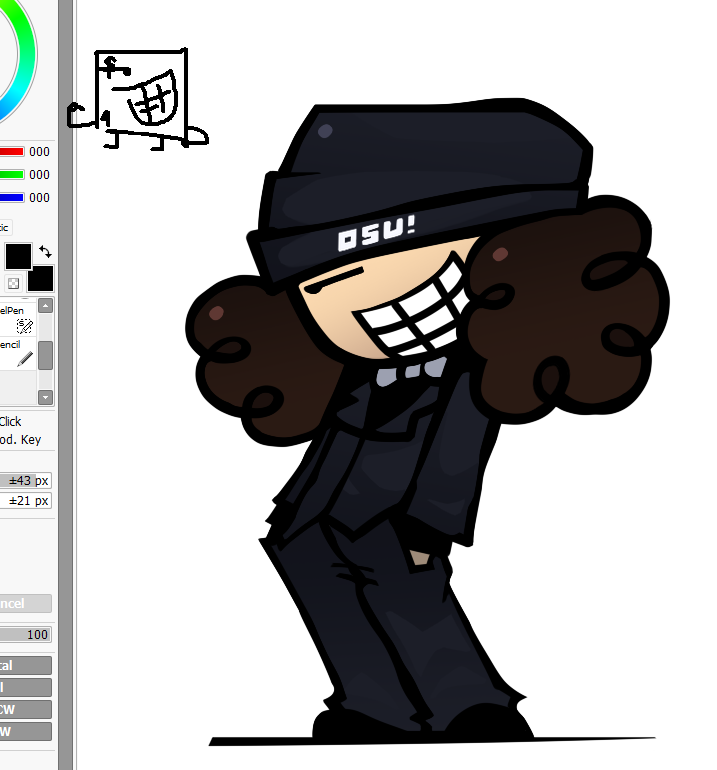Adjust the red RGB slider
The width and height of the screenshot is (717, 770).
[12, 152]
